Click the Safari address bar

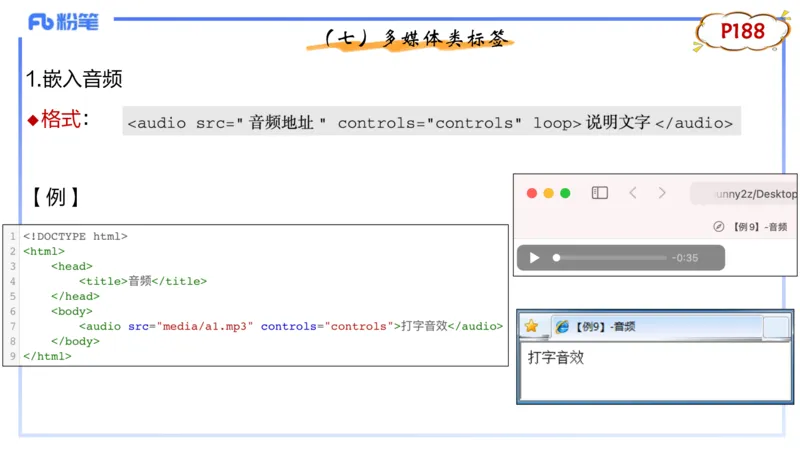(x=745, y=193)
